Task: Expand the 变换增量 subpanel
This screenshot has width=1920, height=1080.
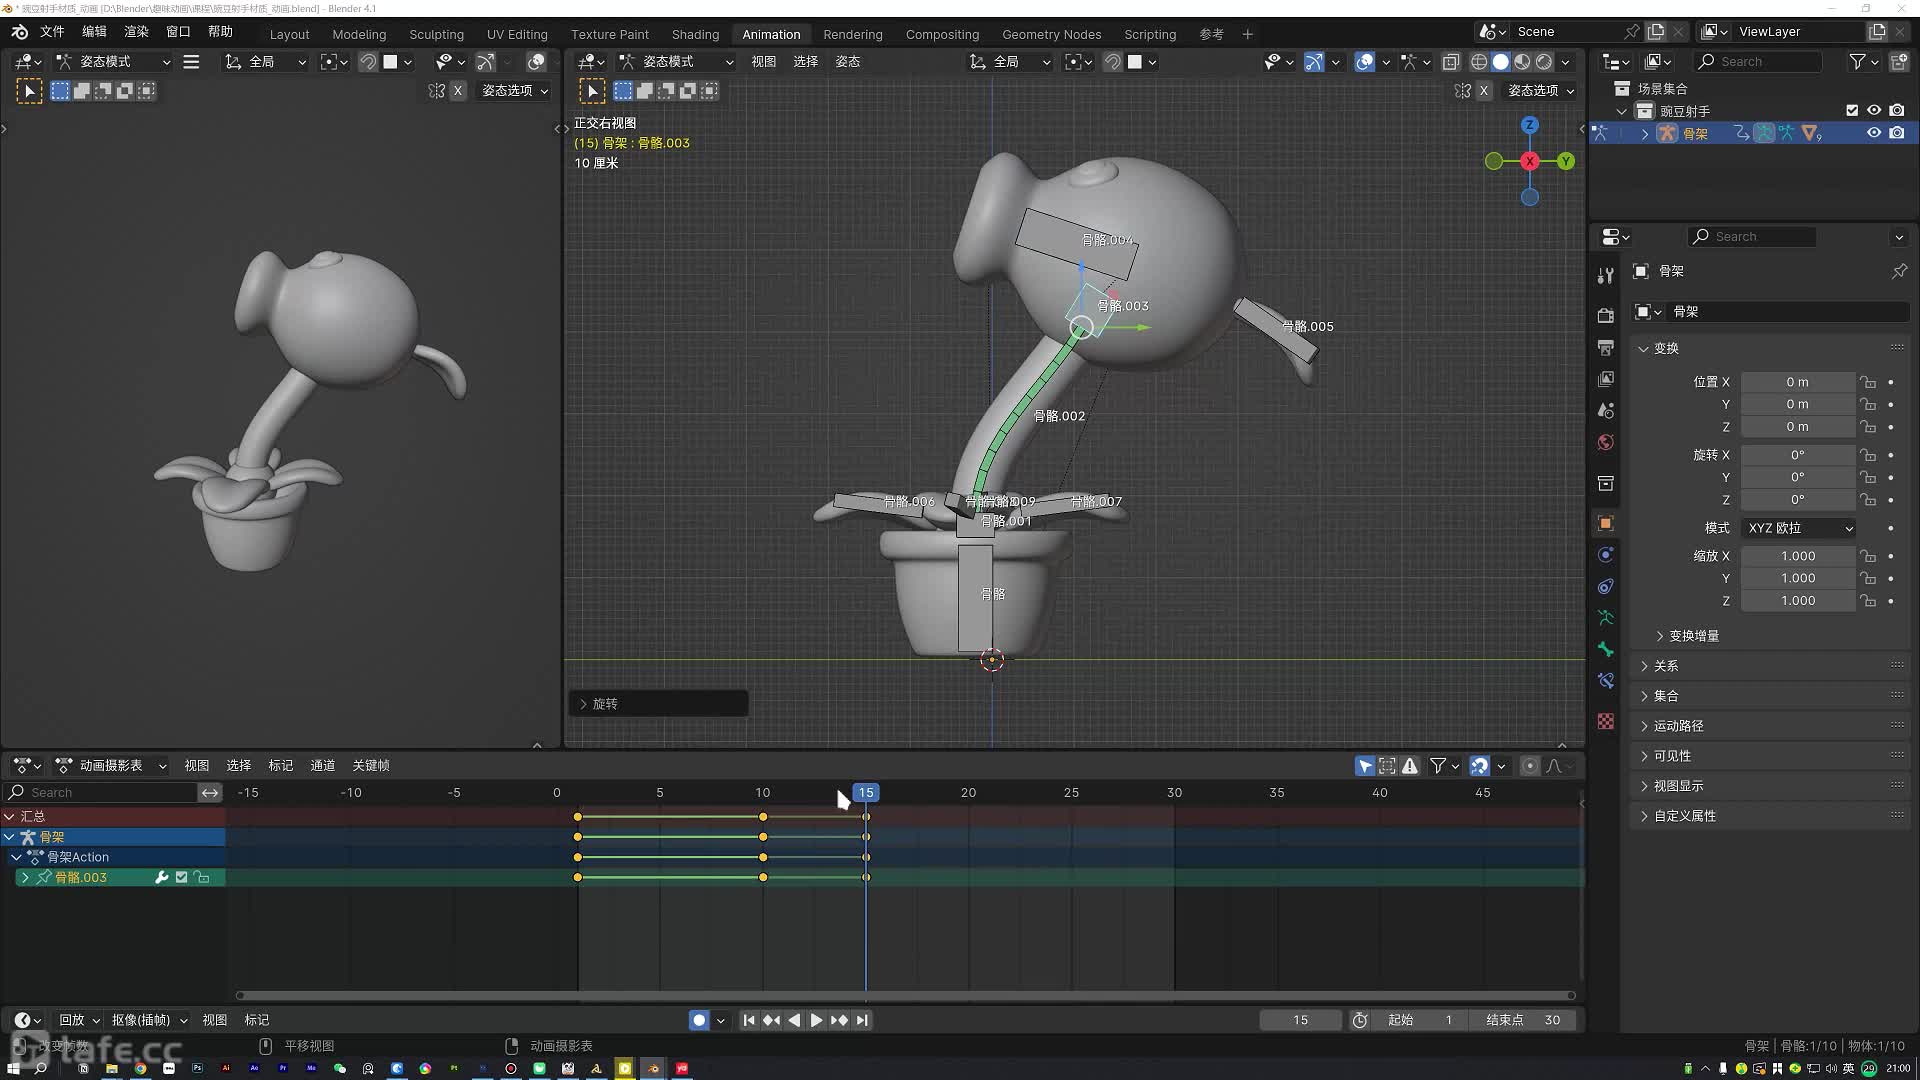Action: coord(1688,636)
